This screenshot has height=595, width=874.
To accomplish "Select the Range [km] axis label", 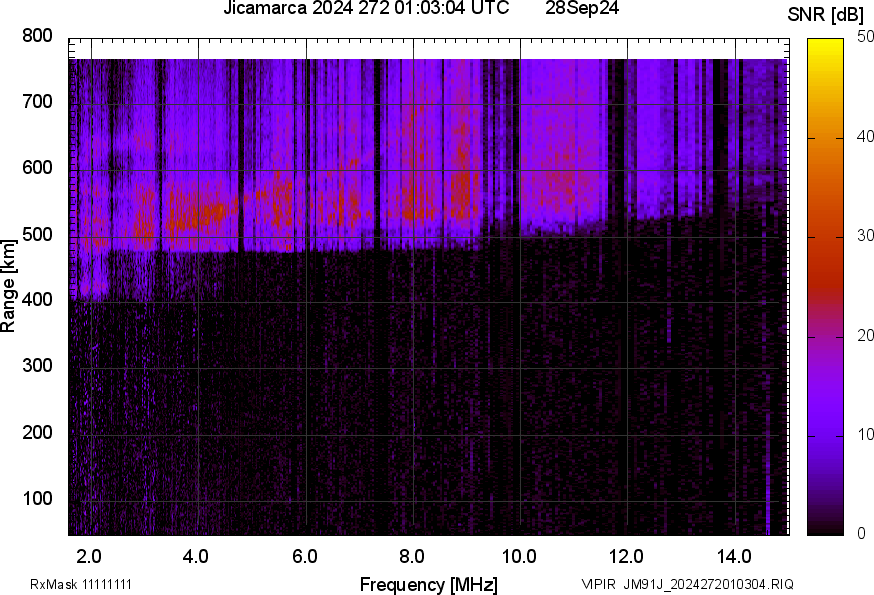I will 9,286.
